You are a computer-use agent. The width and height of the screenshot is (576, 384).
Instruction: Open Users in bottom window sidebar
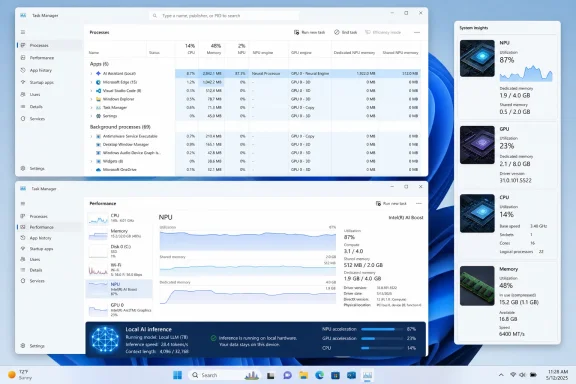click(49, 259)
